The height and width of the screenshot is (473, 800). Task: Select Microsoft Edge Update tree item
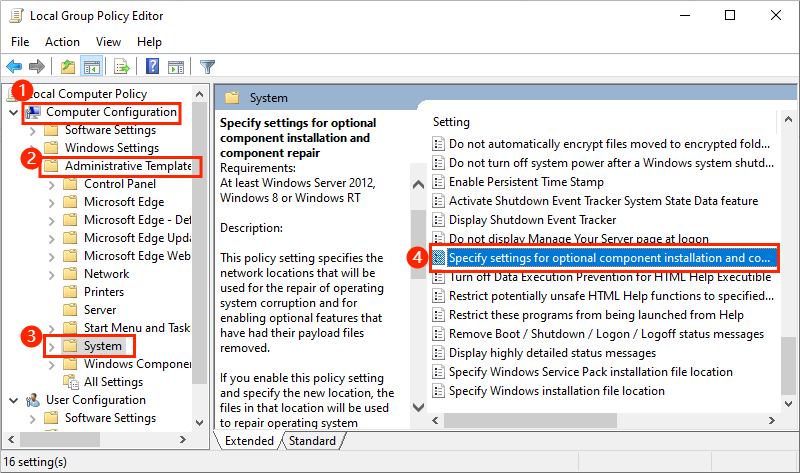pos(137,238)
